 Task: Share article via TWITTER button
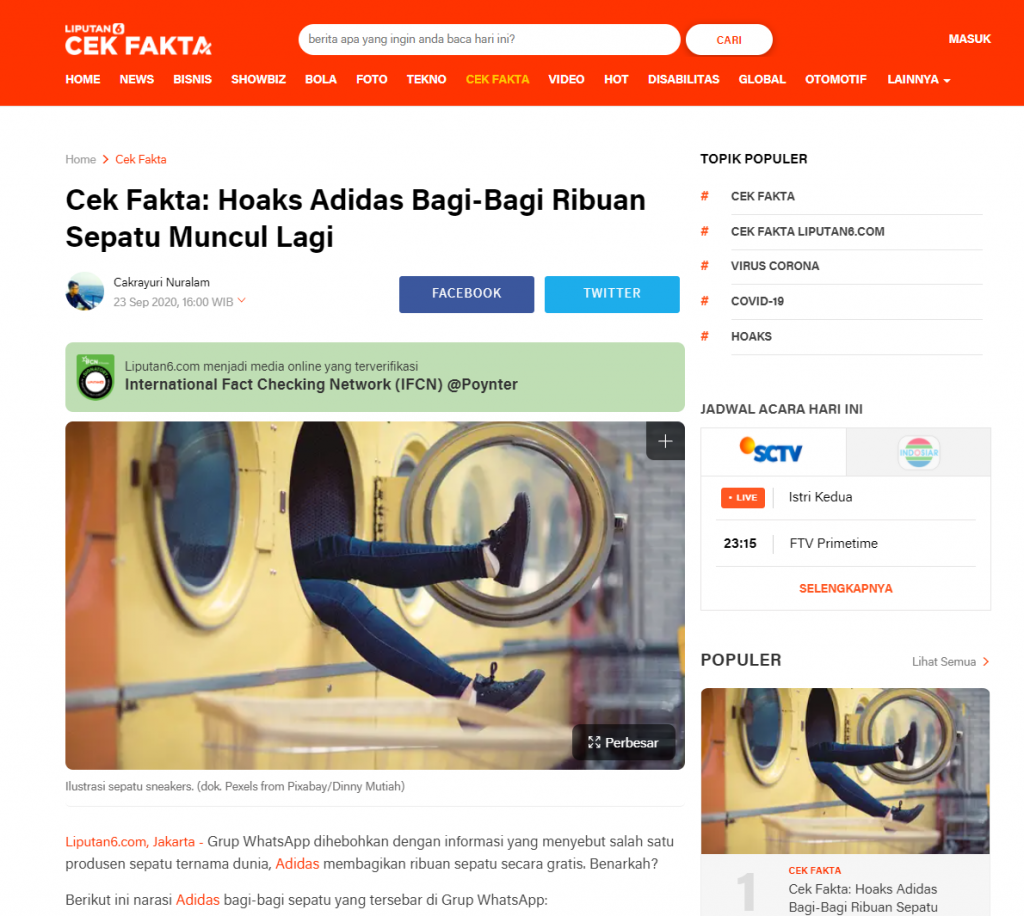pos(612,294)
